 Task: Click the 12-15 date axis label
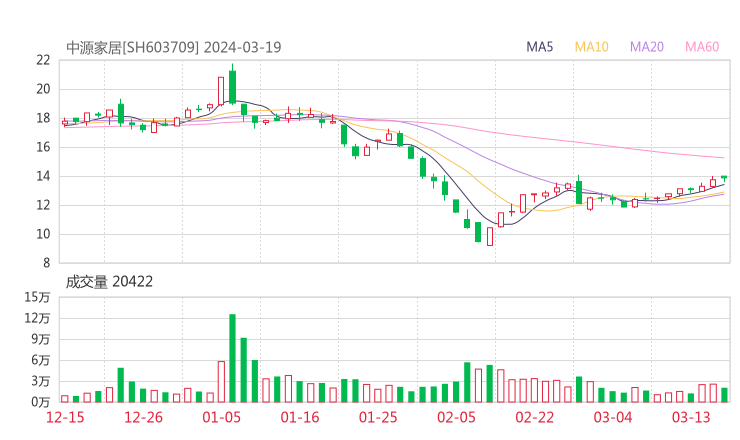[65, 417]
